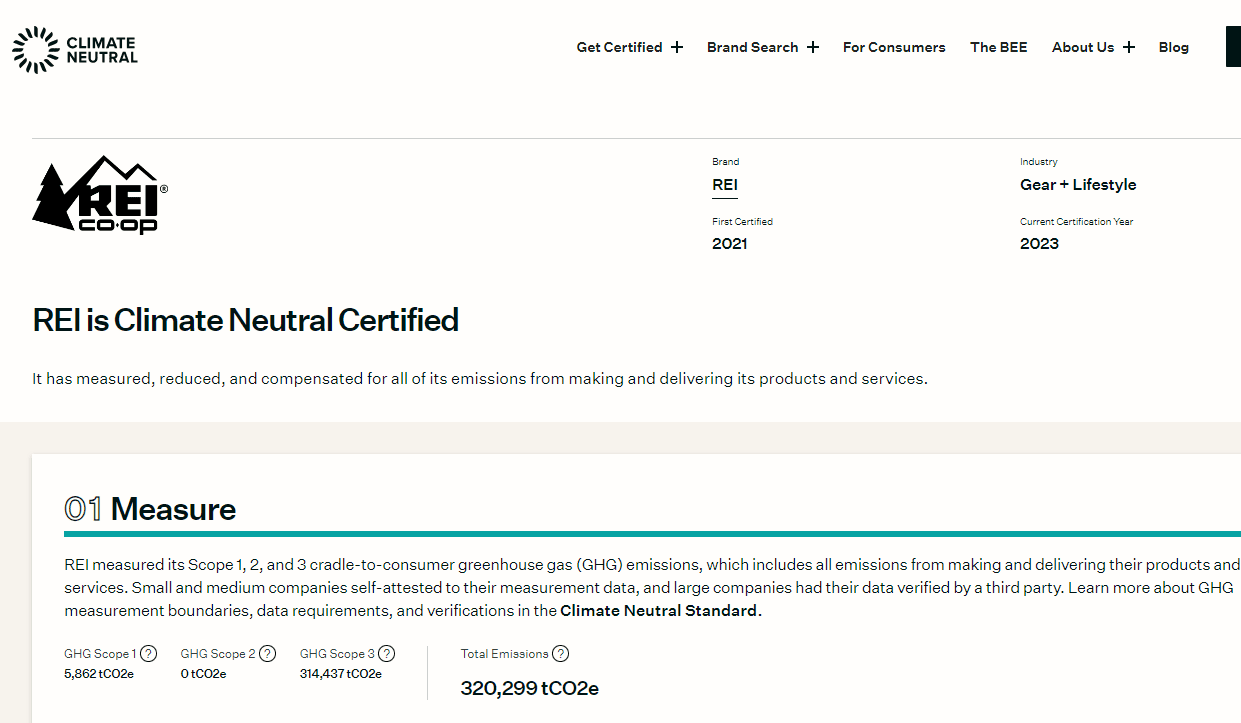Click the 01 Measure section heading
Viewport: 1241px width, 723px height.
150,509
